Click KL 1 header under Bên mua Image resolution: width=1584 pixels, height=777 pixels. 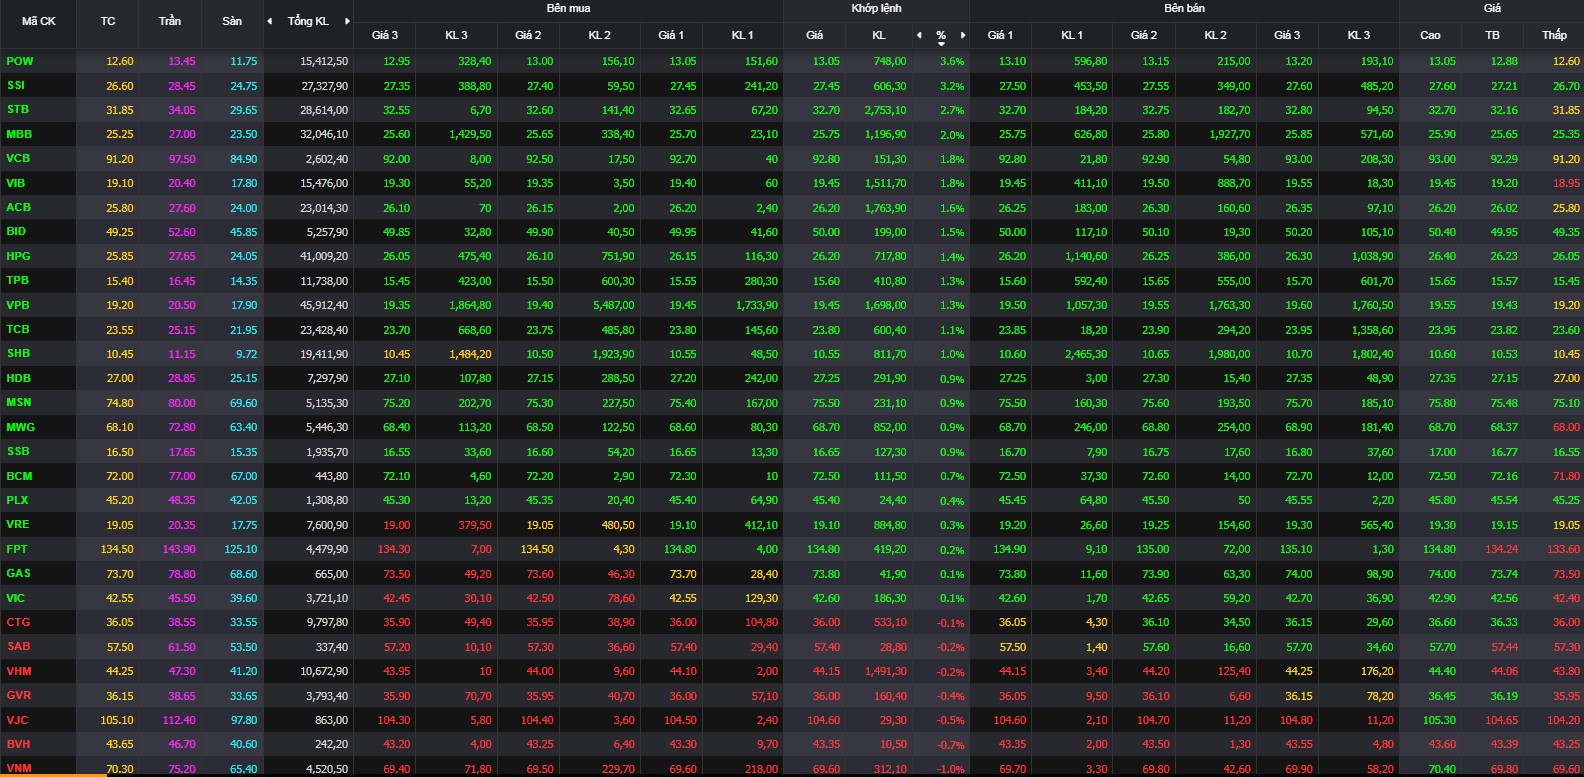click(742, 35)
